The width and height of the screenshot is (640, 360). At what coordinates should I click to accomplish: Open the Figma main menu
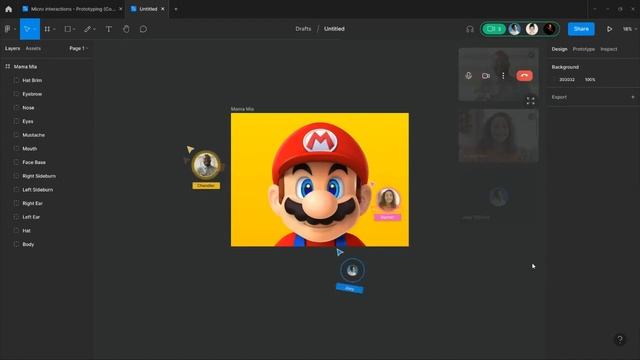tap(9, 29)
